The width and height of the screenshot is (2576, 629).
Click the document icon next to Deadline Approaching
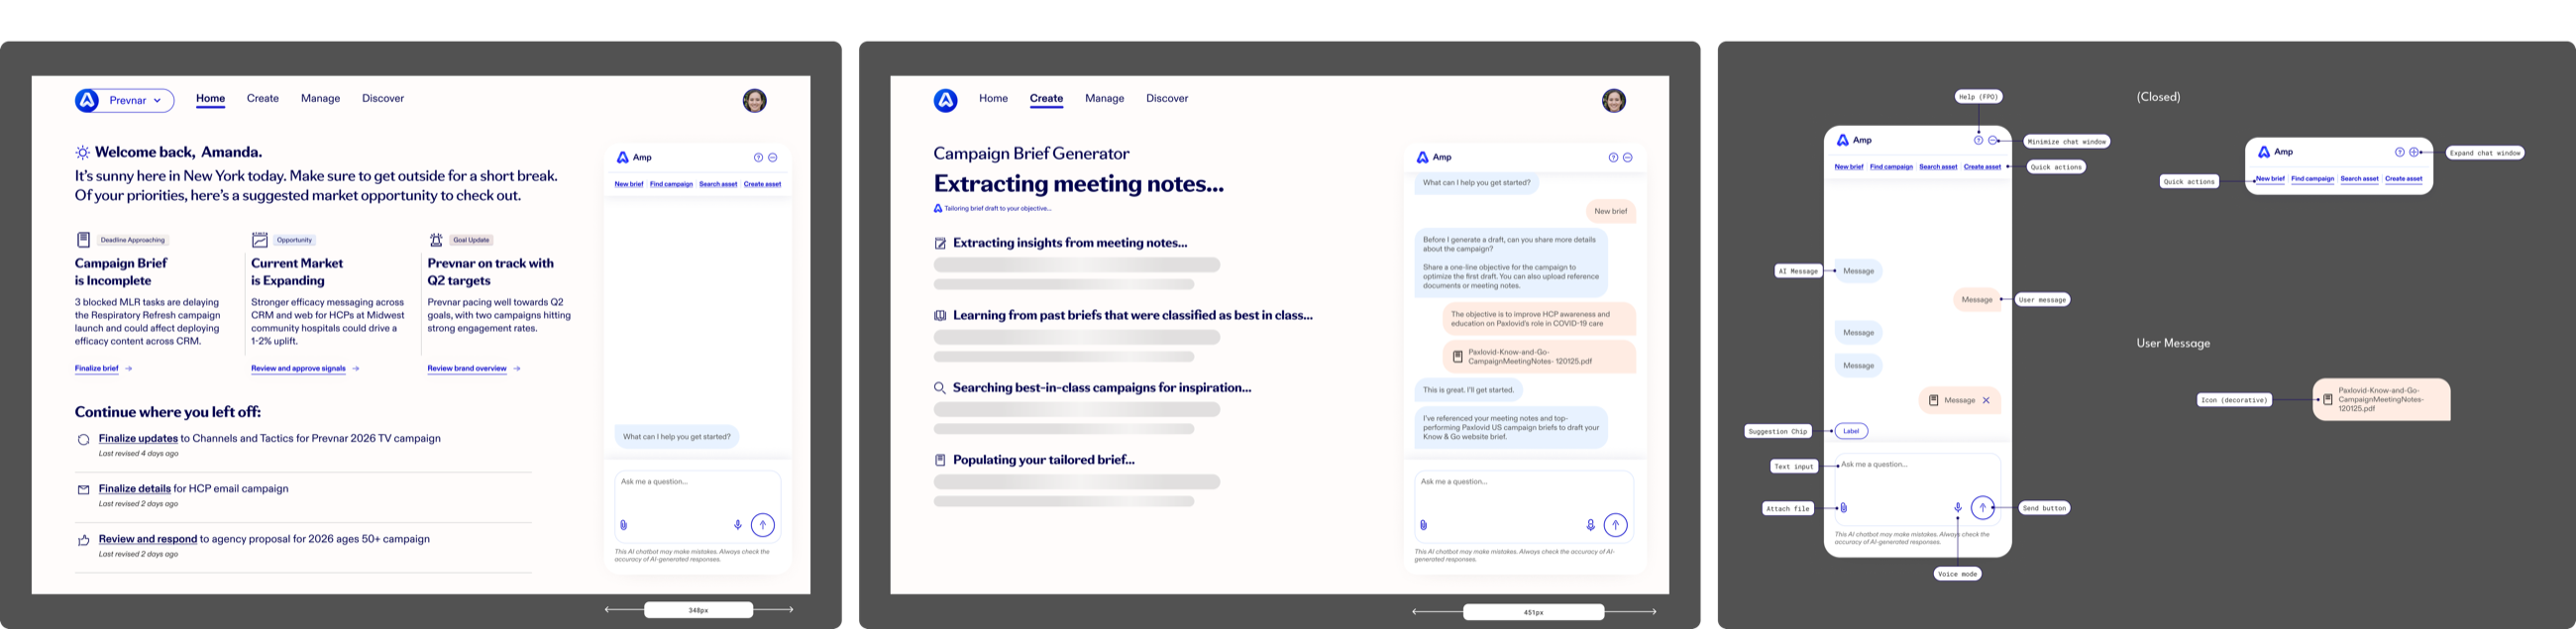tap(84, 240)
